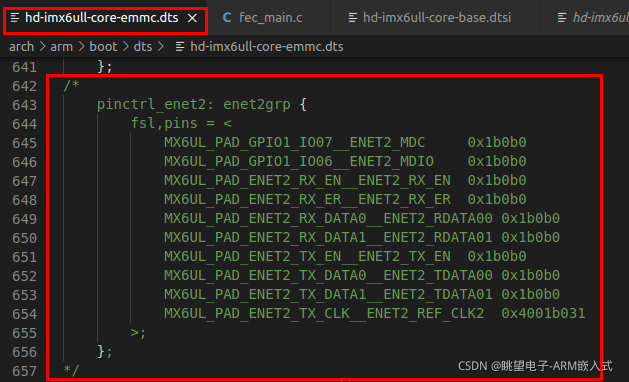Click 'MX6UL_PAD_ENET2_TX_CLK__ENET2_REF_CLK2' text
Screen dimensions: 629x382
pos(324,313)
